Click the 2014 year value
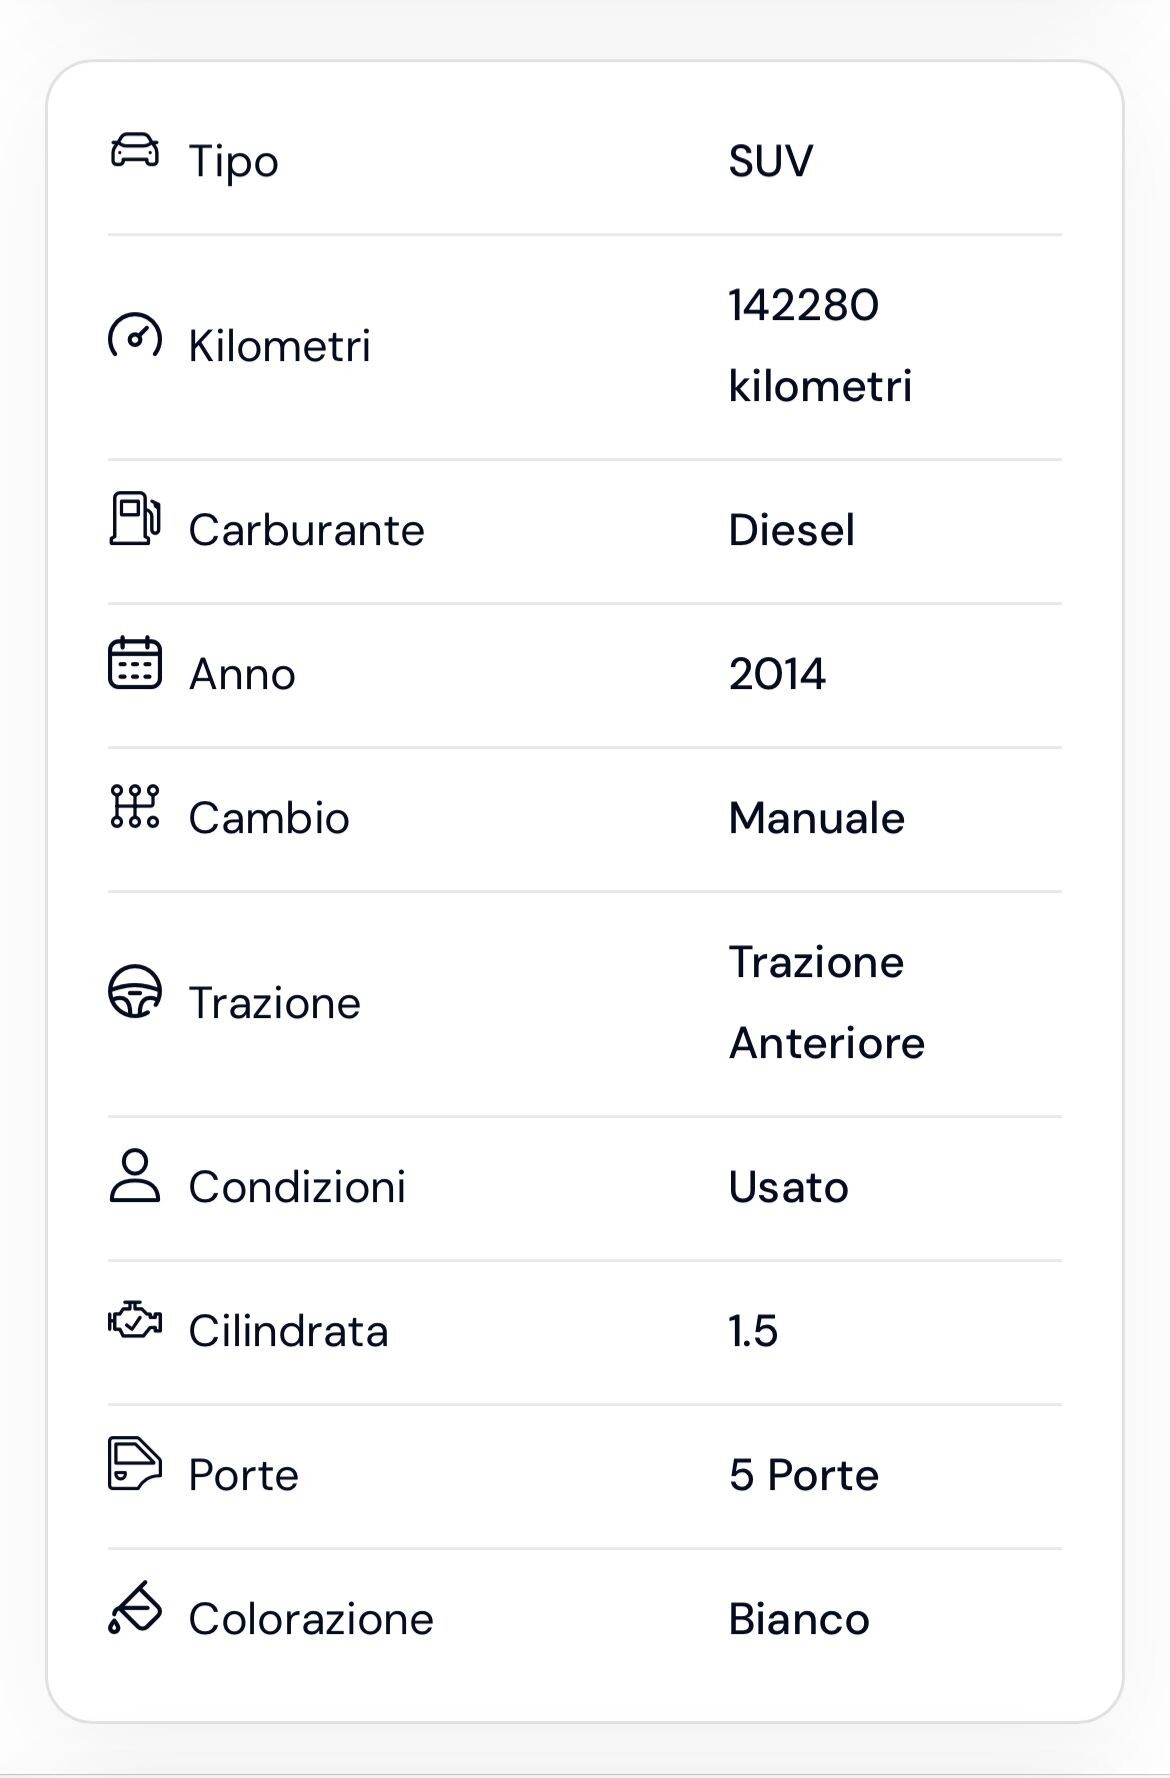 click(777, 674)
